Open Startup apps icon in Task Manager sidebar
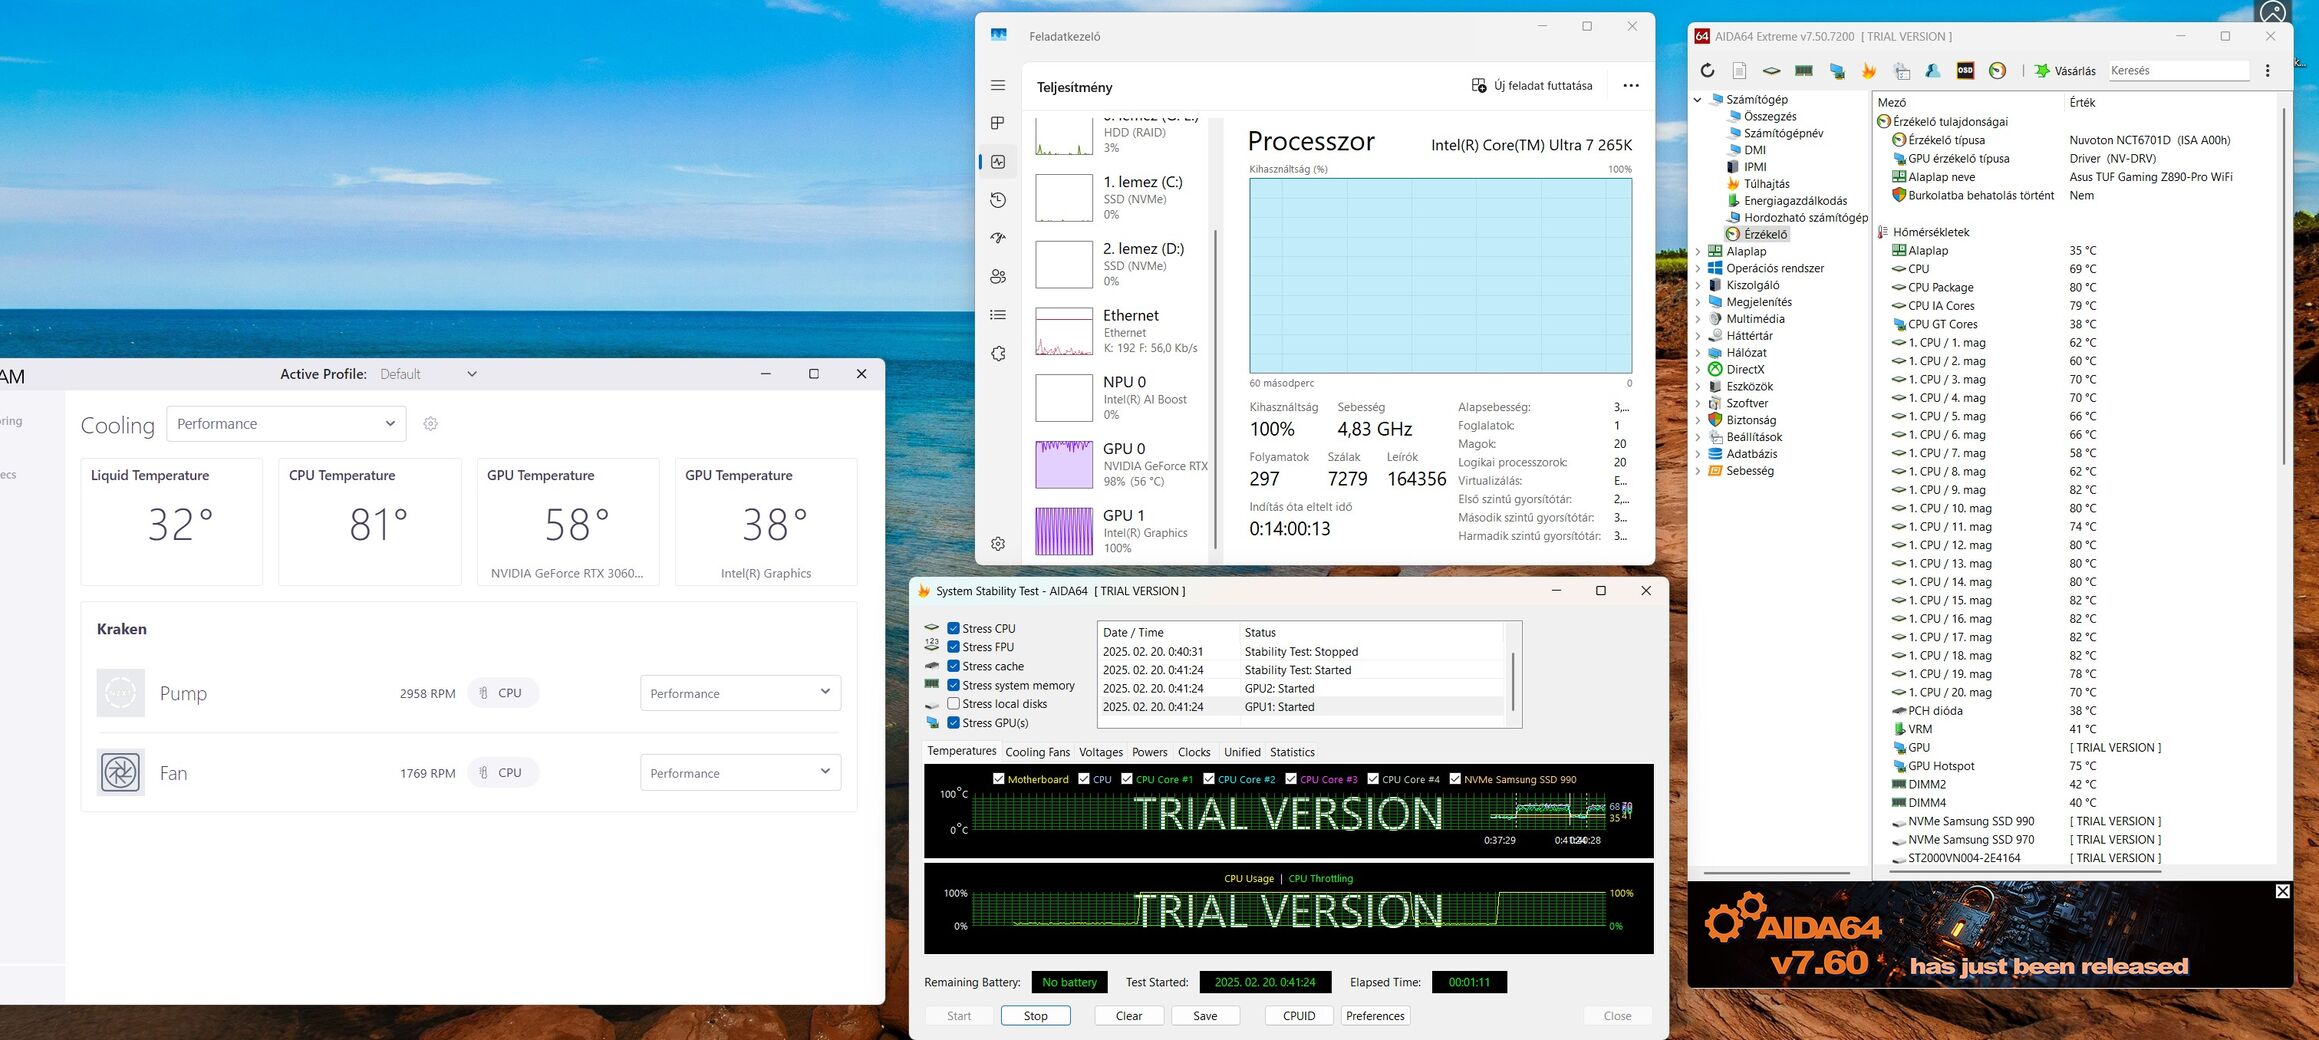The image size is (2319, 1040). (998, 238)
